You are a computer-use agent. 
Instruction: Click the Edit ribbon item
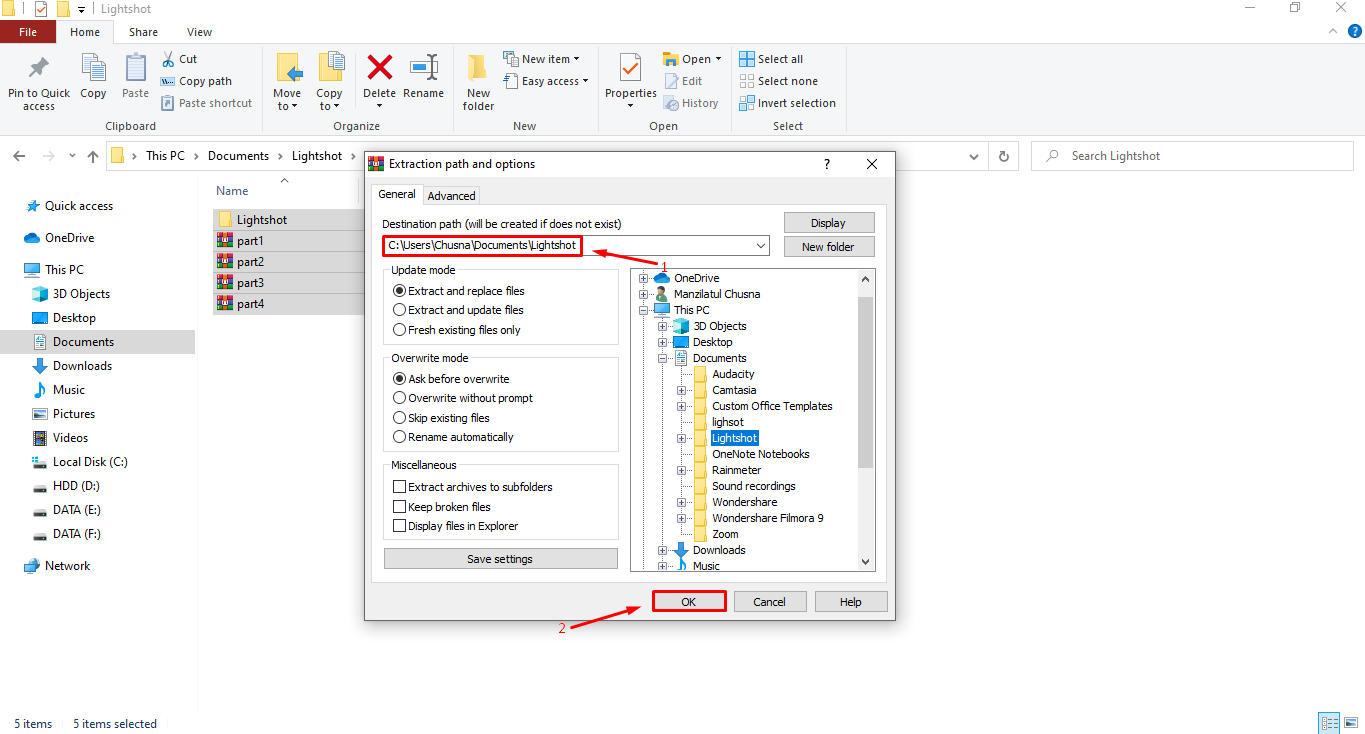(682, 81)
